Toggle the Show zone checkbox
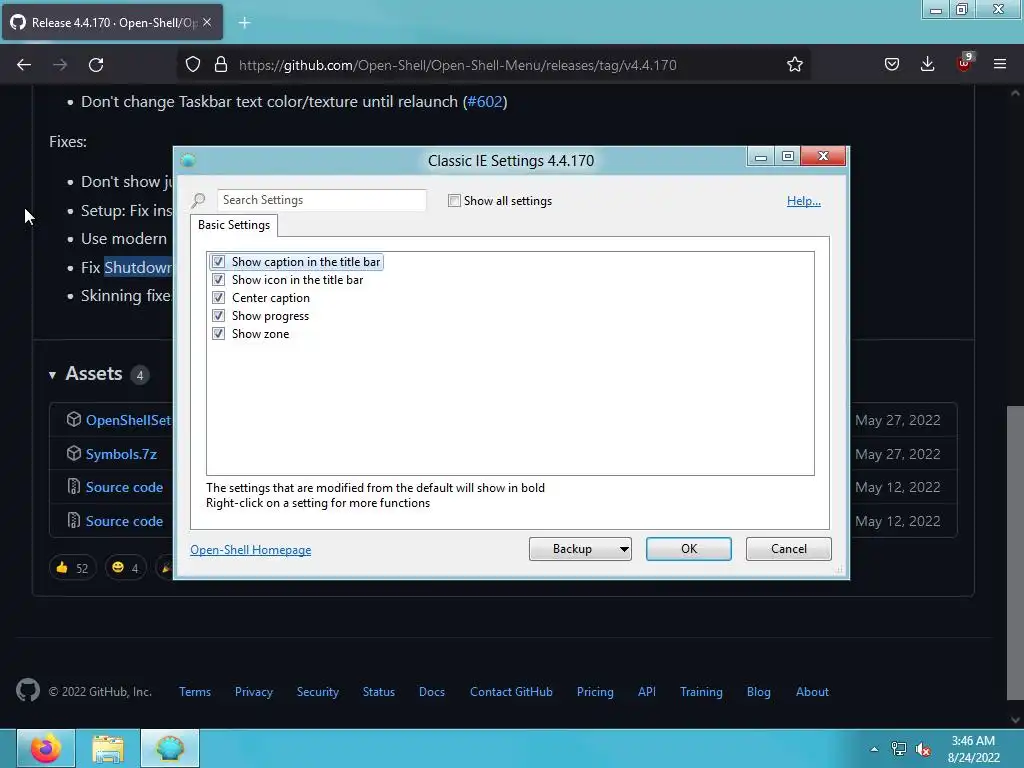 (x=218, y=334)
